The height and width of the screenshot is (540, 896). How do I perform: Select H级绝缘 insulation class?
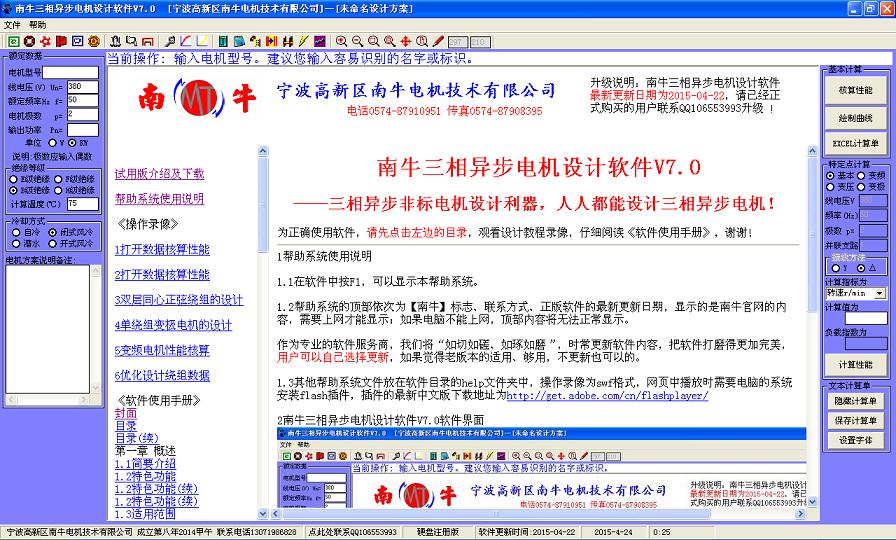click(x=58, y=190)
